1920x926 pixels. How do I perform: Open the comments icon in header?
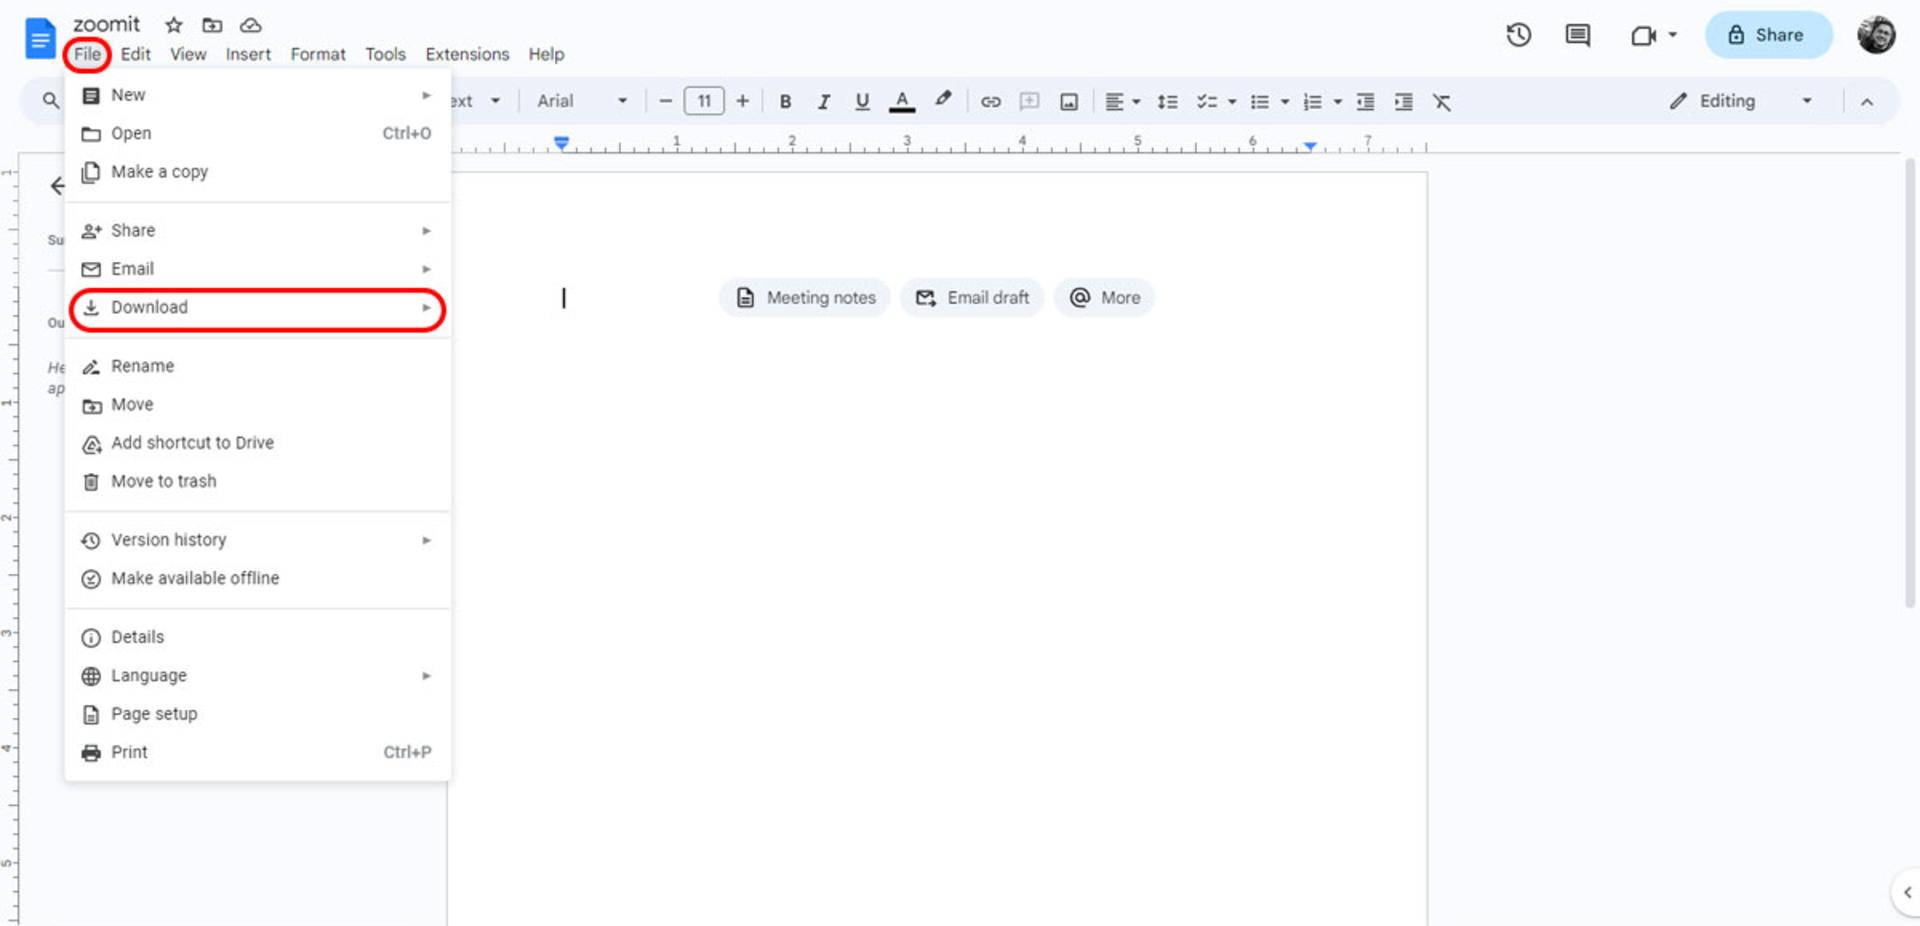coord(1577,35)
